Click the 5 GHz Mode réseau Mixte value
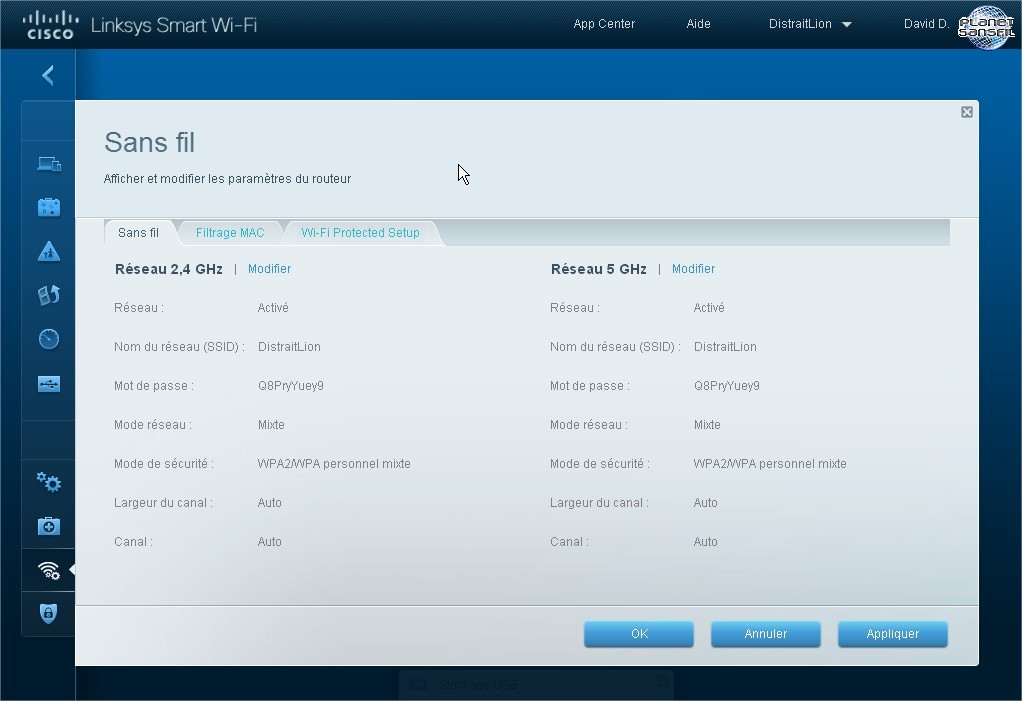The width and height of the screenshot is (1022, 701). (x=707, y=425)
